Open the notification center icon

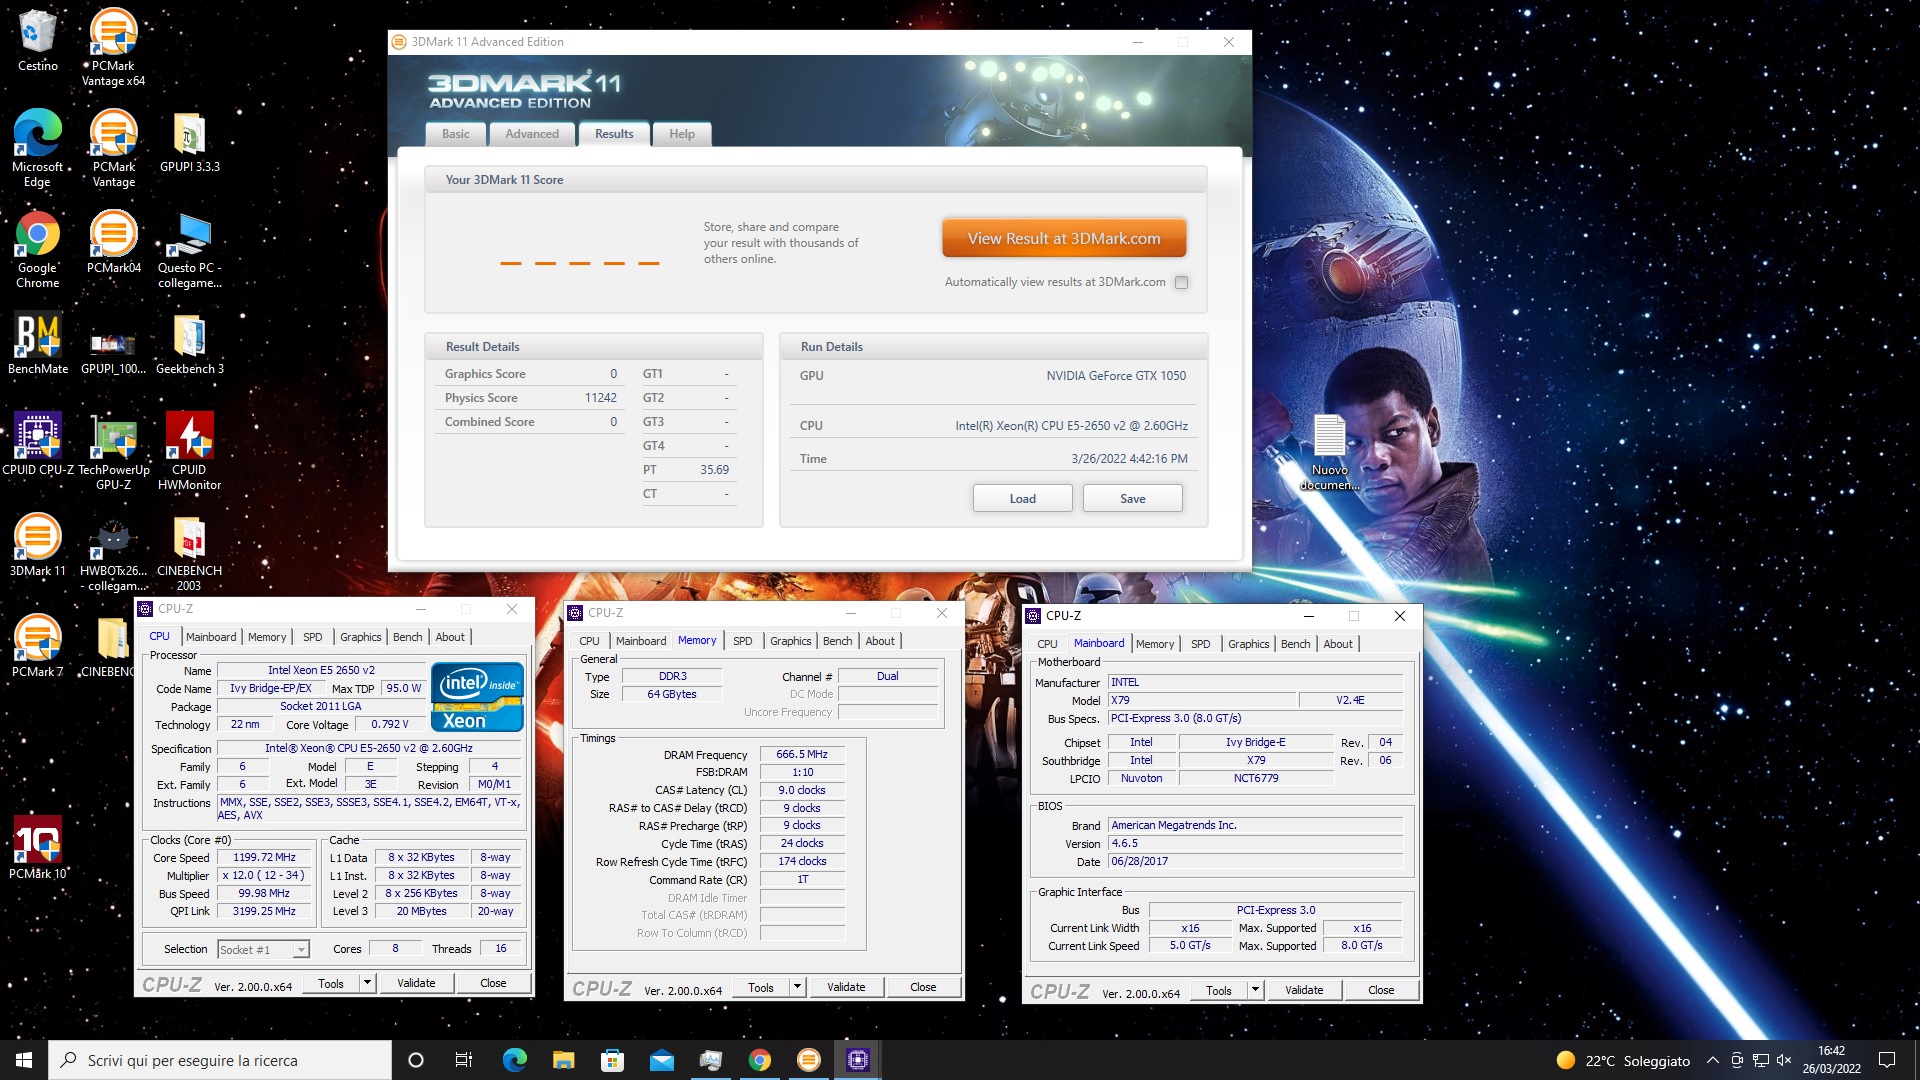point(1887,1060)
